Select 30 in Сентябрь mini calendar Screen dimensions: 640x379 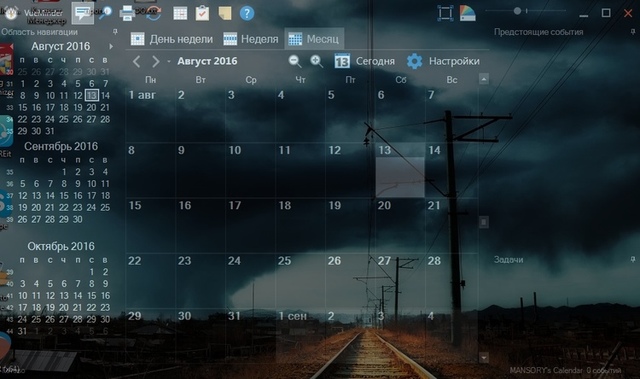click(x=78, y=219)
